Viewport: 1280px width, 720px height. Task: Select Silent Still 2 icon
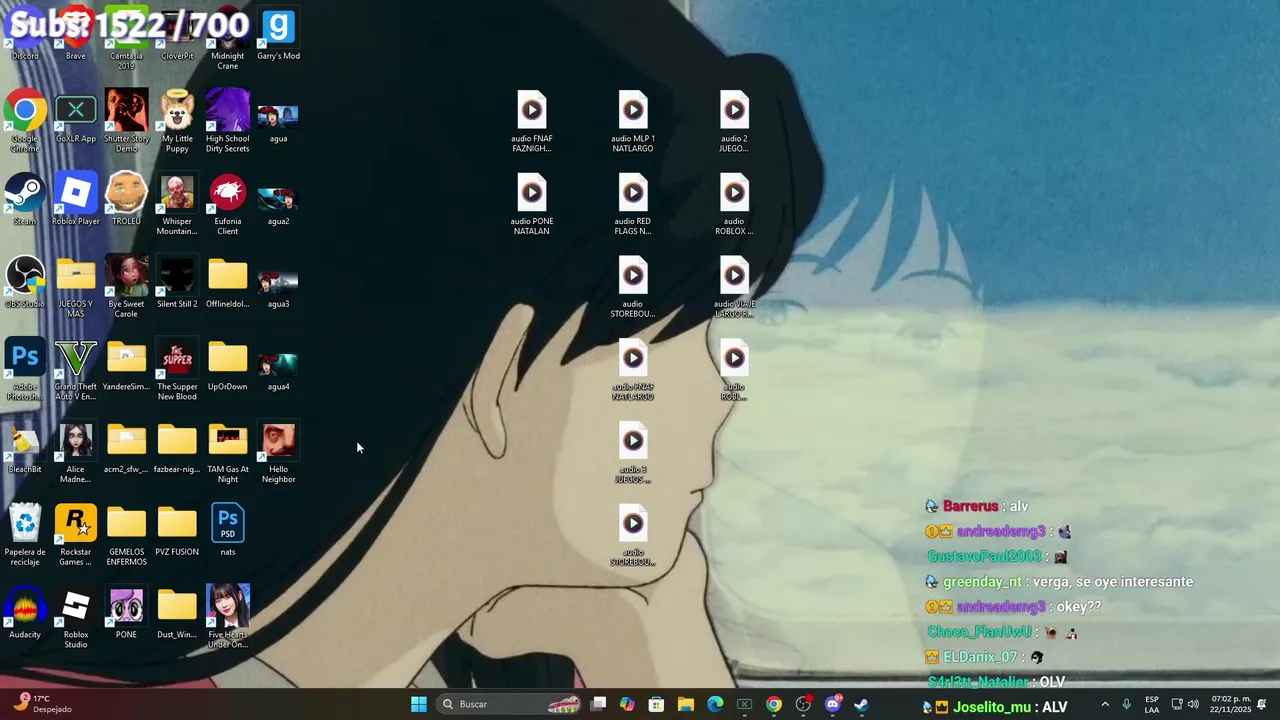177,283
